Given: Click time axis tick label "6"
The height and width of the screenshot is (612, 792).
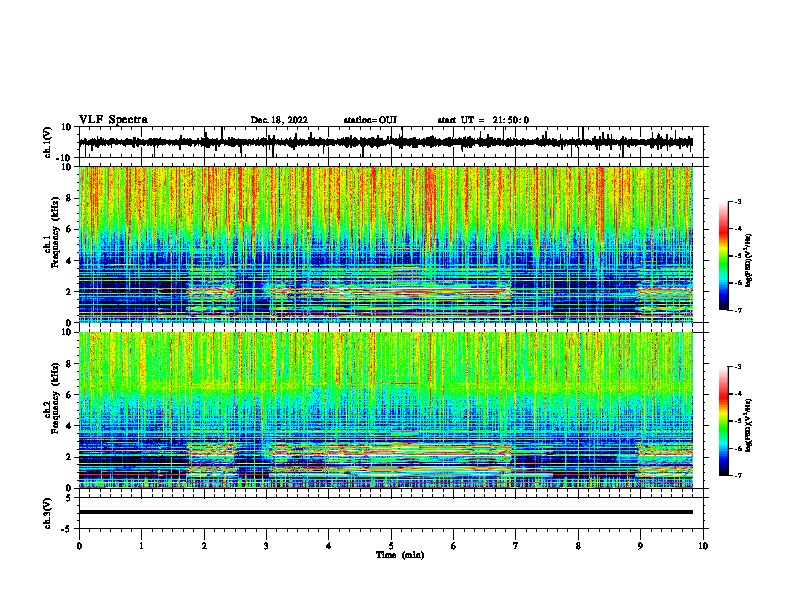Looking at the screenshot, I should click(454, 546).
